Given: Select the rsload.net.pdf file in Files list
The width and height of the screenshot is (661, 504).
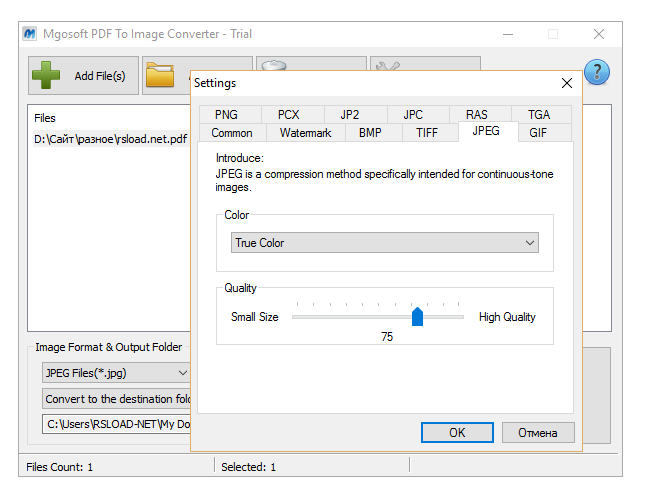Looking at the screenshot, I should pos(110,139).
